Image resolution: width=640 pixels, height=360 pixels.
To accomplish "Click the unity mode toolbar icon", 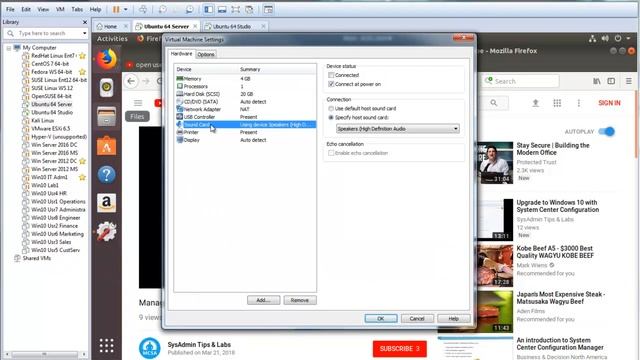I will click(x=249, y=9).
